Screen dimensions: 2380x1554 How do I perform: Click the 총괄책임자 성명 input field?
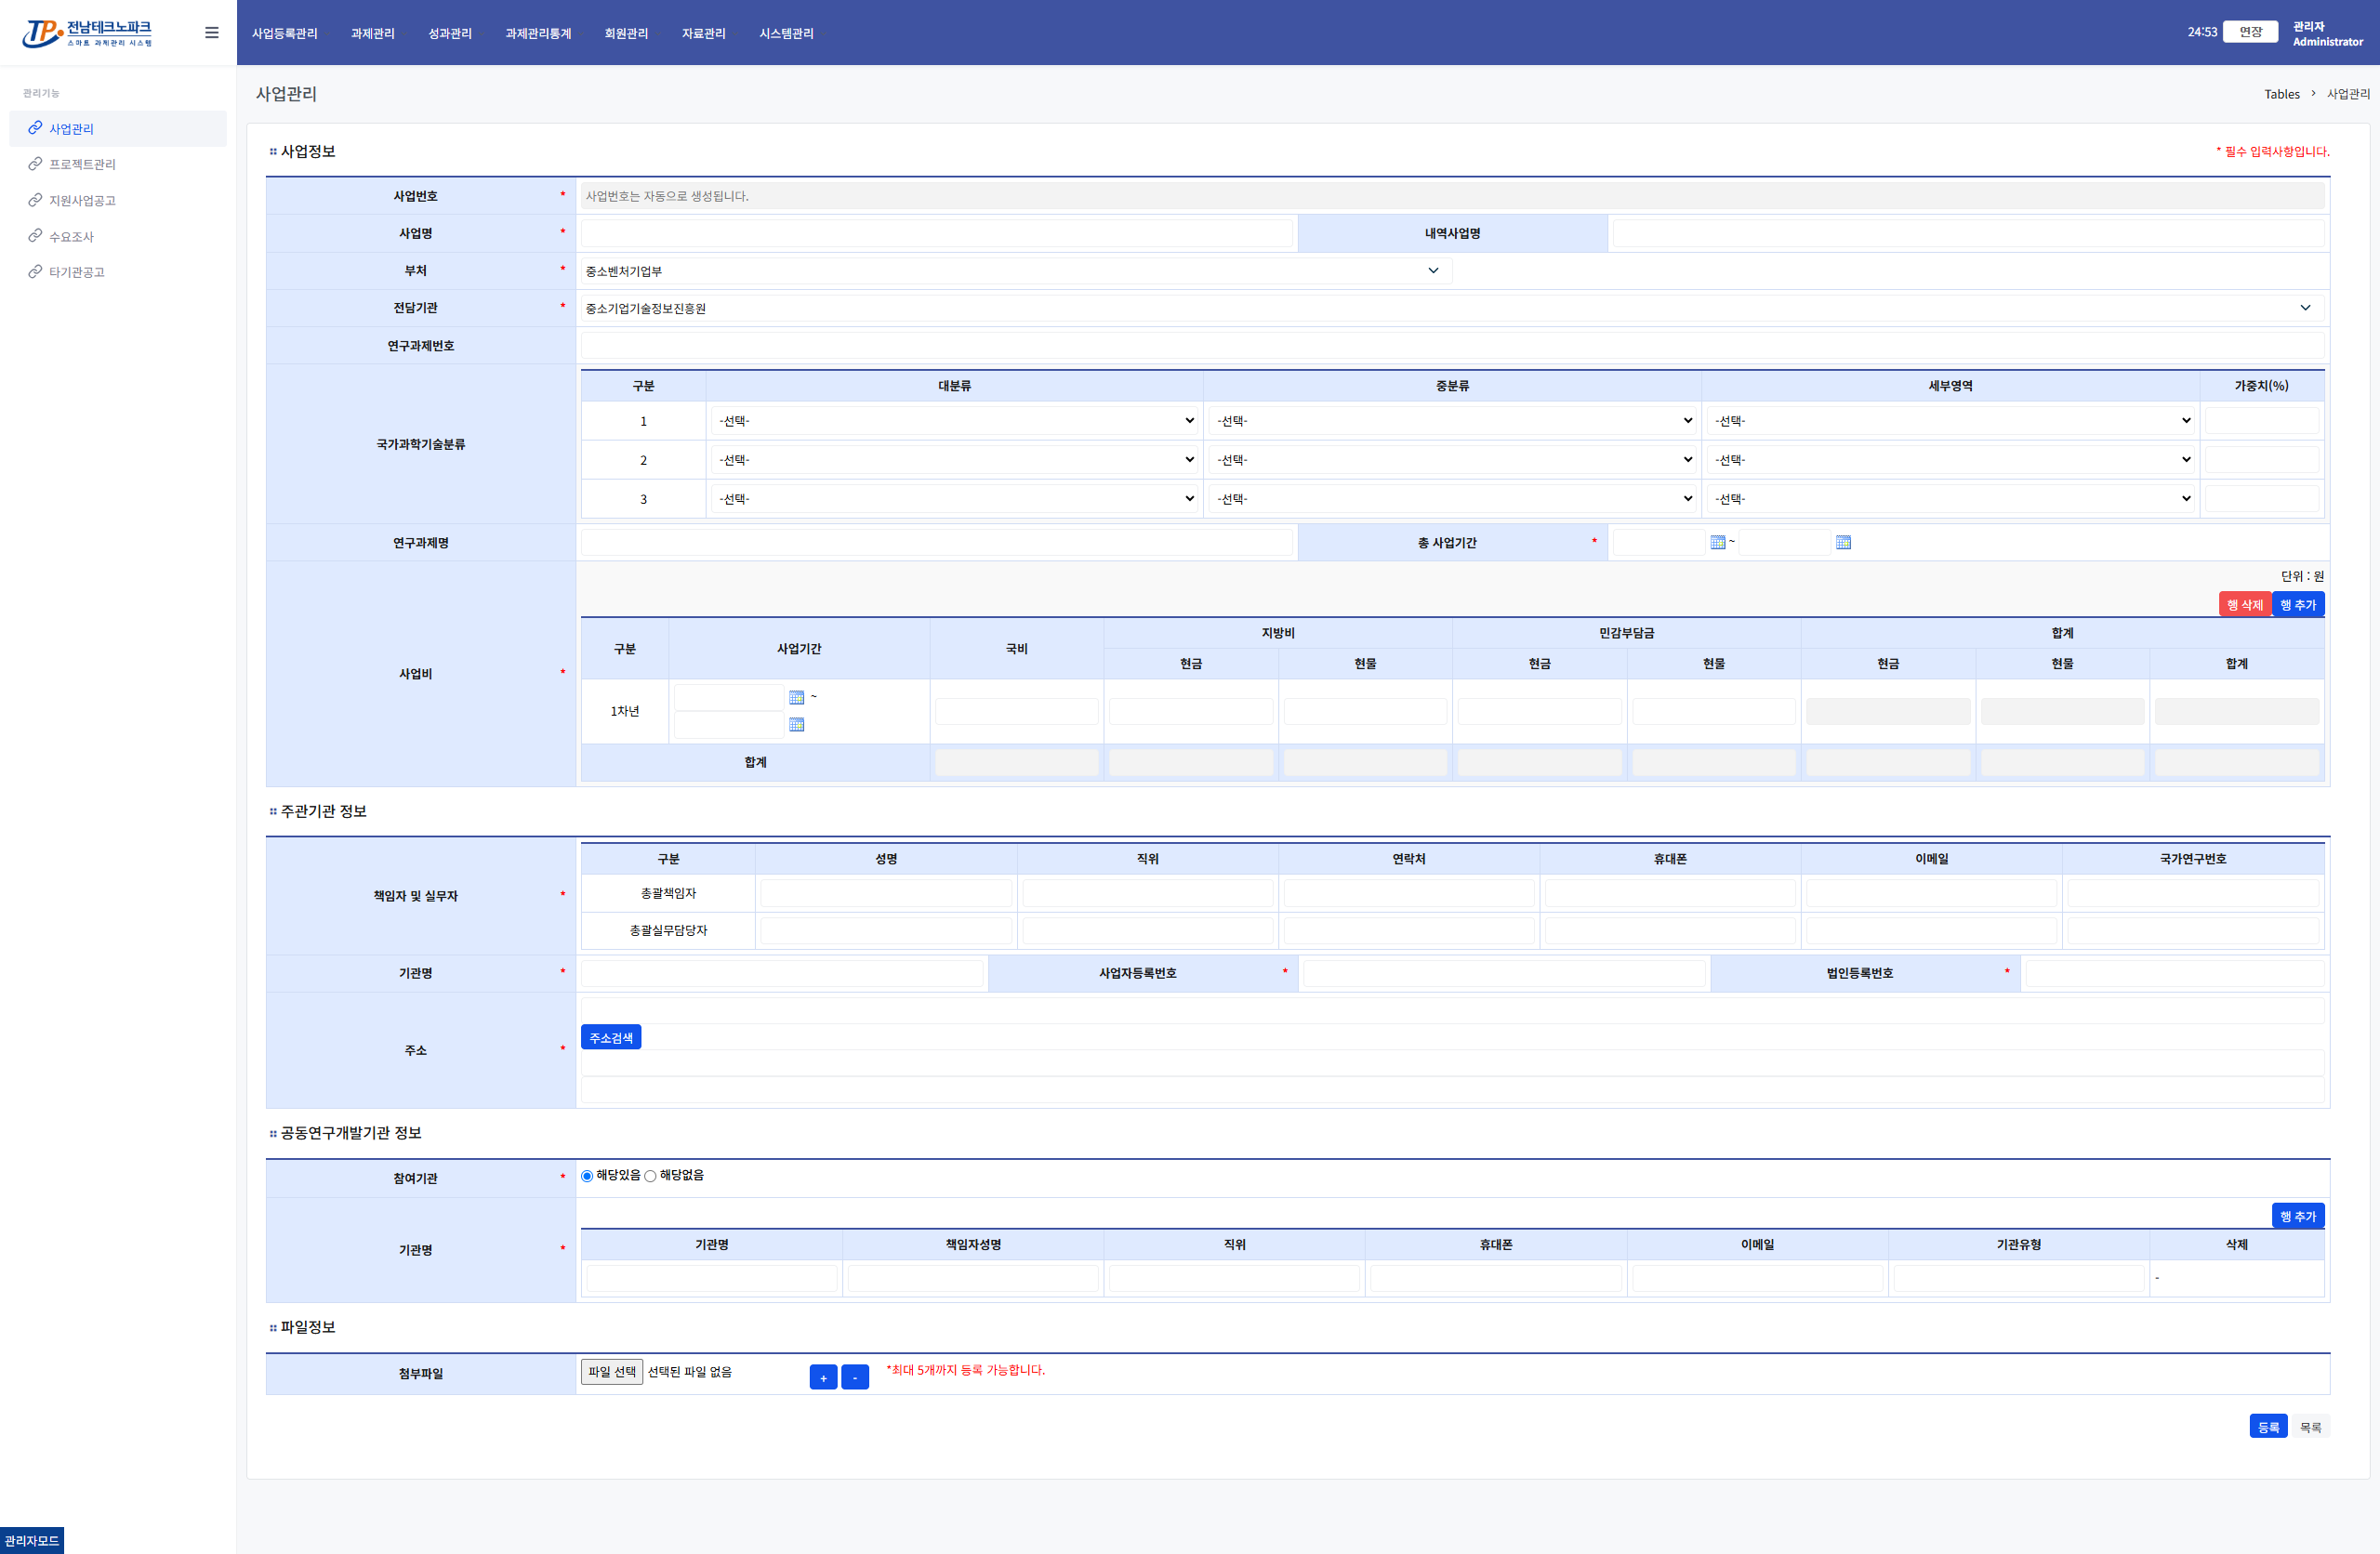[886, 893]
